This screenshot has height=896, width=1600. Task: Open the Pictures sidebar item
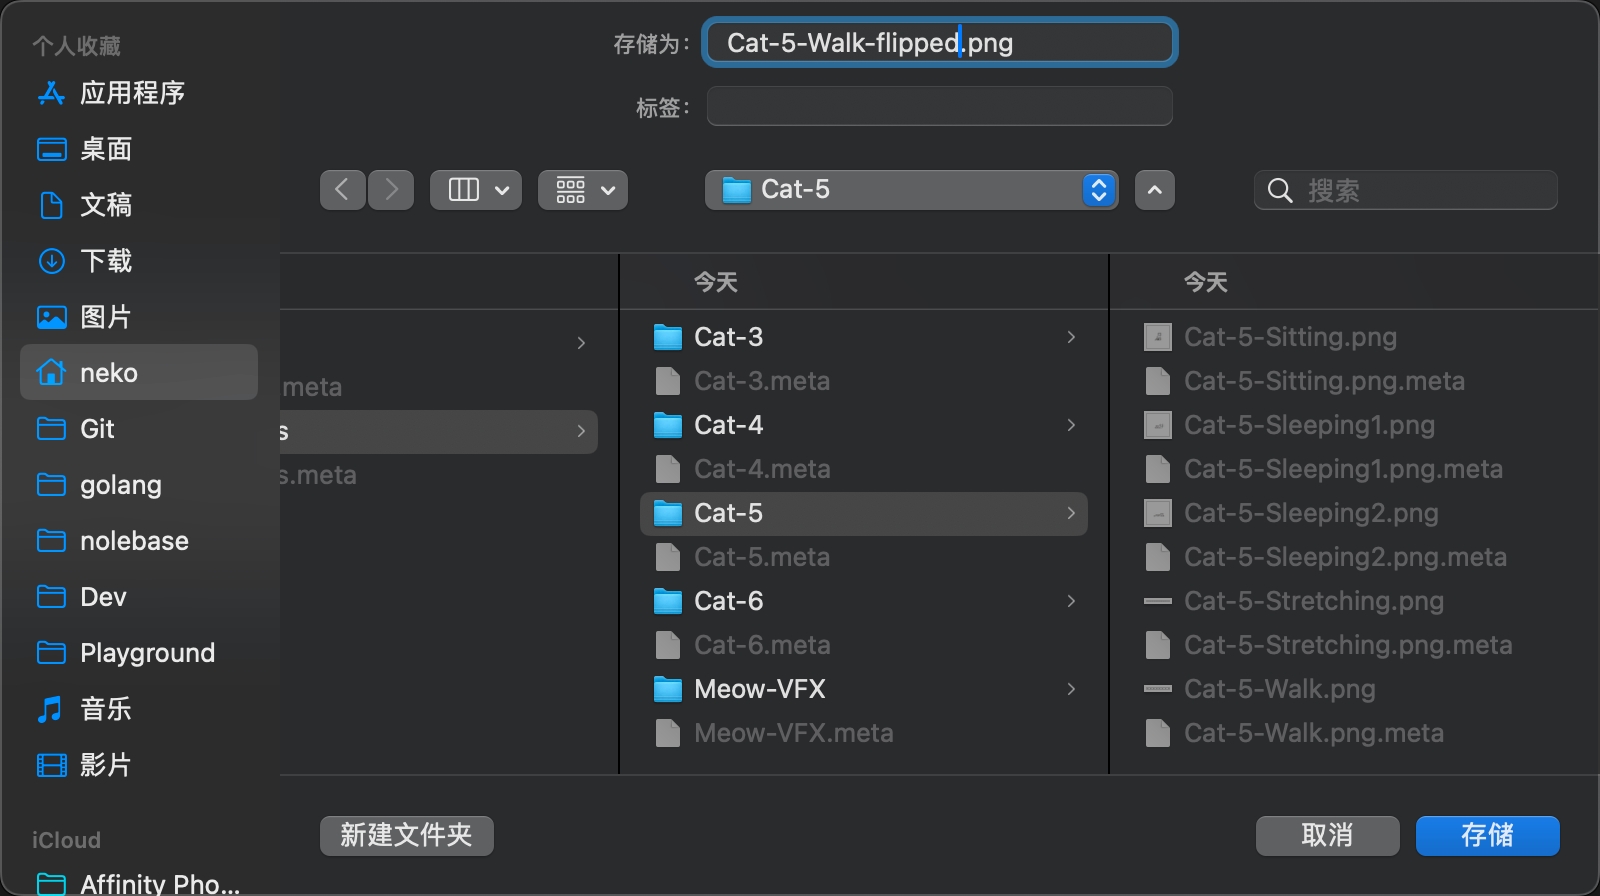pos(106,317)
